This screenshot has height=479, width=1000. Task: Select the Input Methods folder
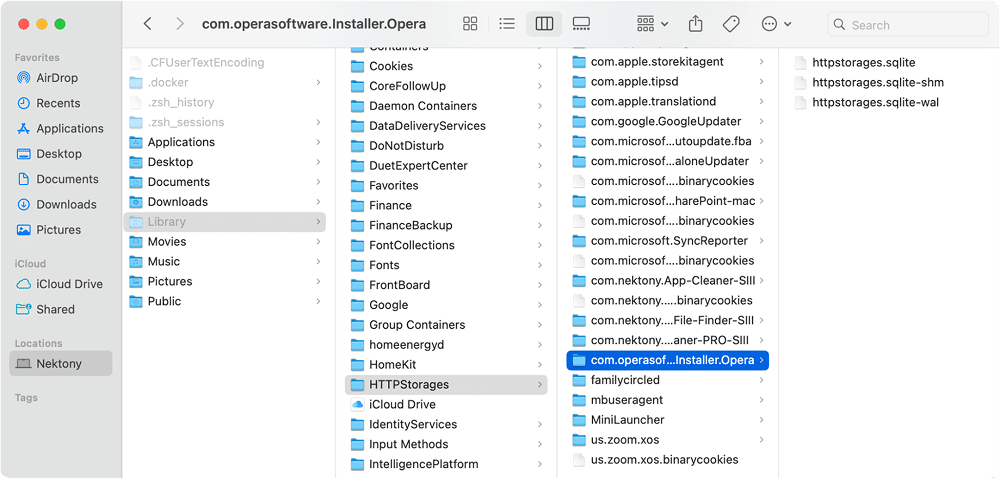[446, 445]
